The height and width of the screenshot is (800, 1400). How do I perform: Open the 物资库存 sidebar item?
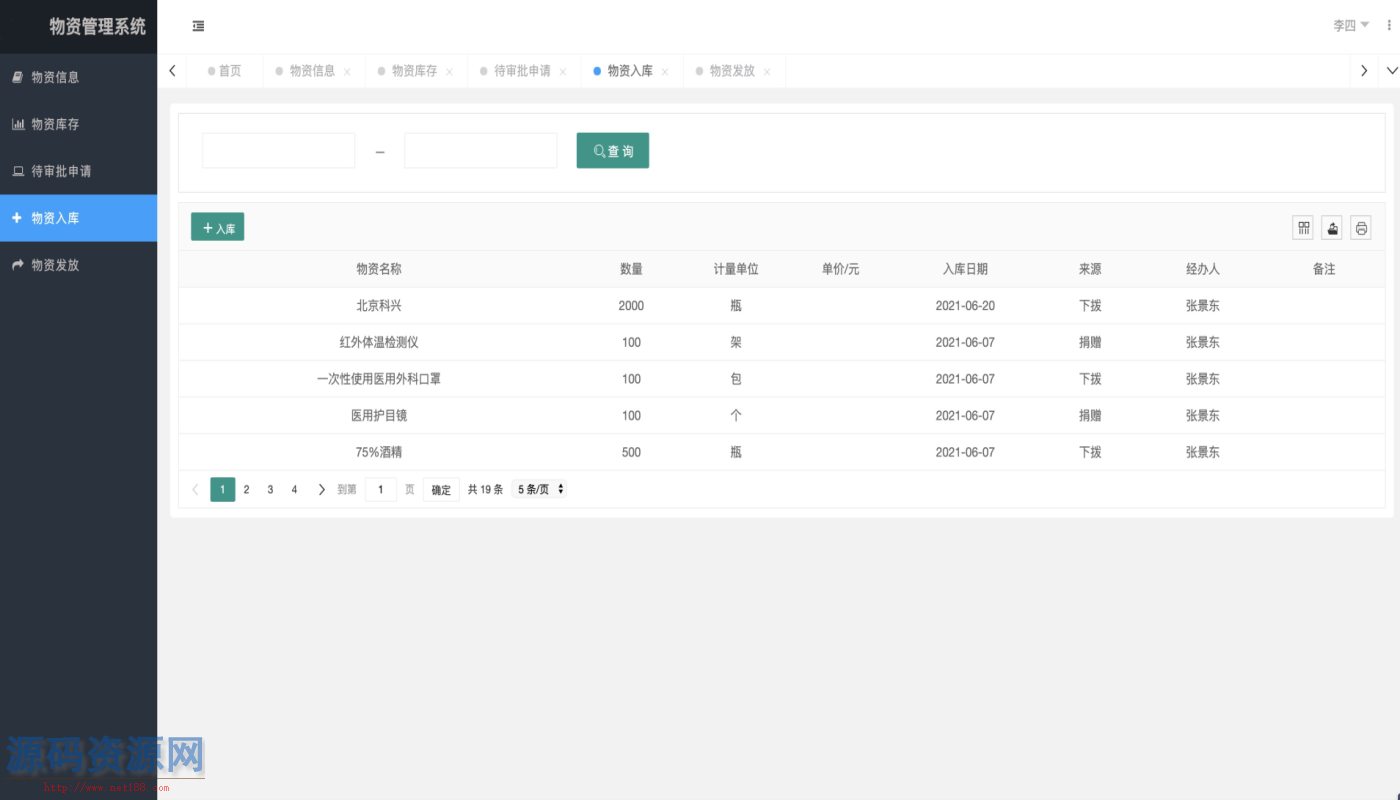click(x=78, y=124)
